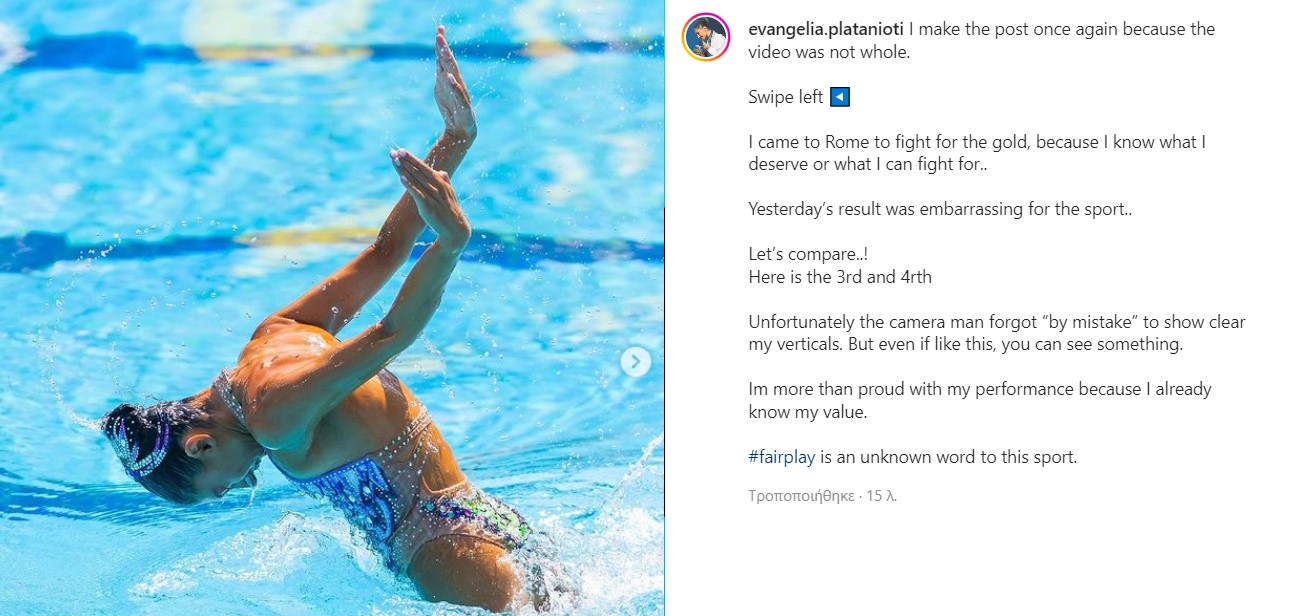Click the next photo arrow on the carousel
Viewport: 1290px width, 616px height.
coord(635,362)
